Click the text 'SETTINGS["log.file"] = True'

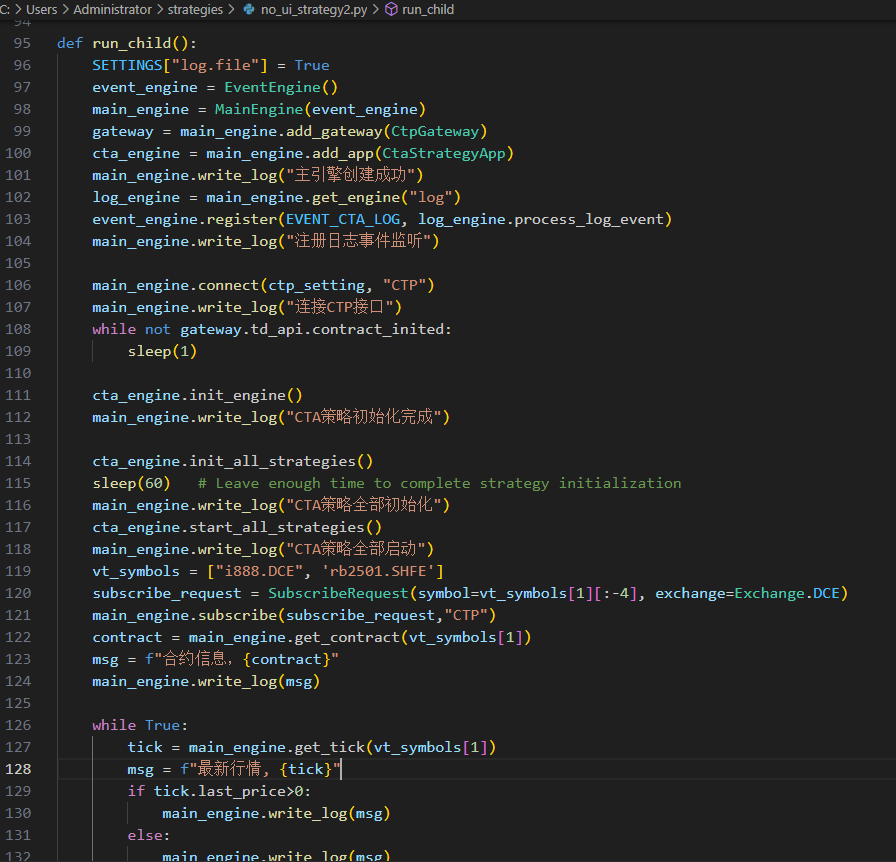(x=211, y=65)
